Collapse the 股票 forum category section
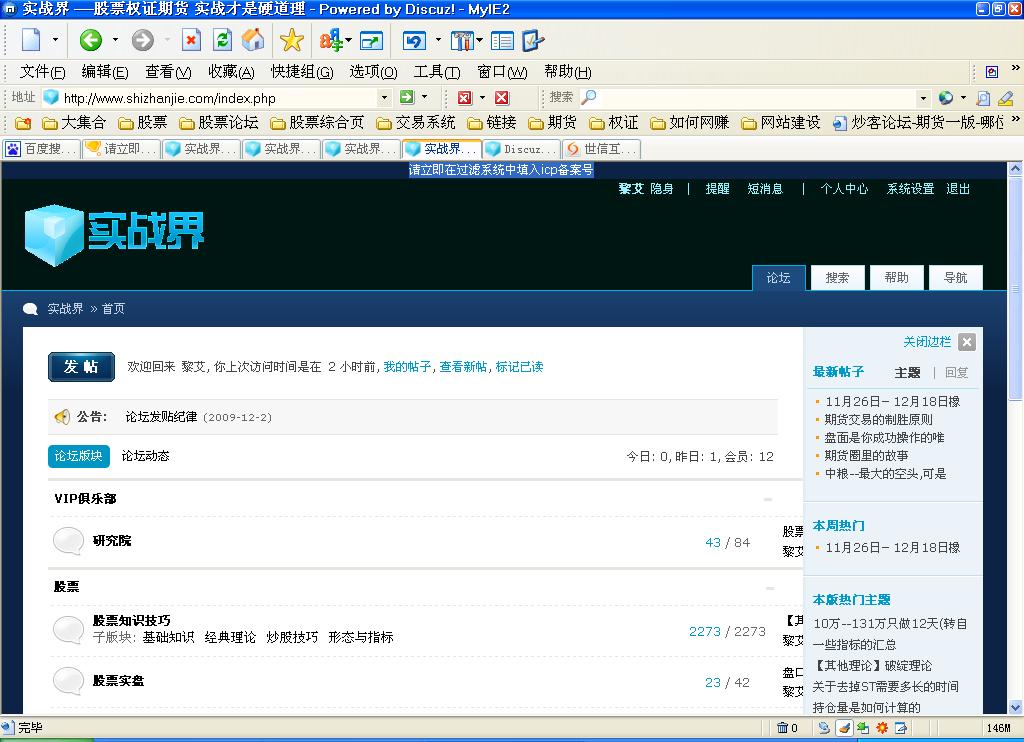 click(768, 588)
